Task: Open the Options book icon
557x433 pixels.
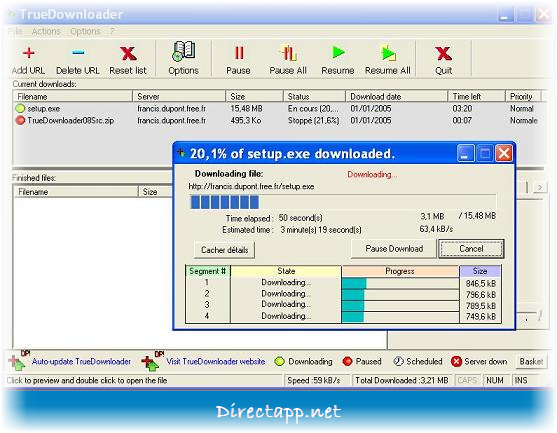Action: [x=183, y=52]
